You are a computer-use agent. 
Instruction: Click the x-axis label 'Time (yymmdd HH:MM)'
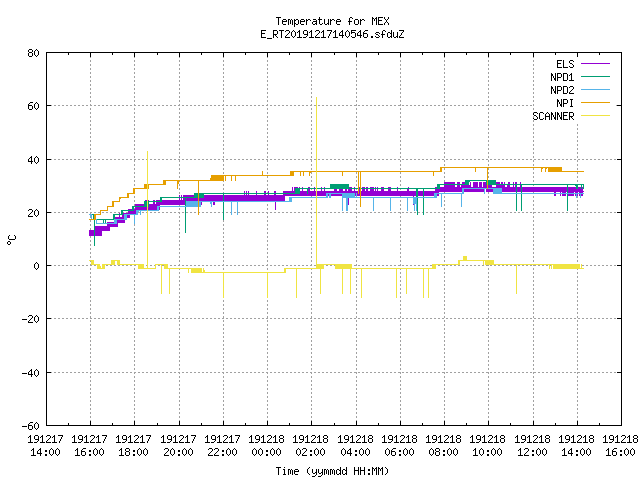[x=332, y=471]
